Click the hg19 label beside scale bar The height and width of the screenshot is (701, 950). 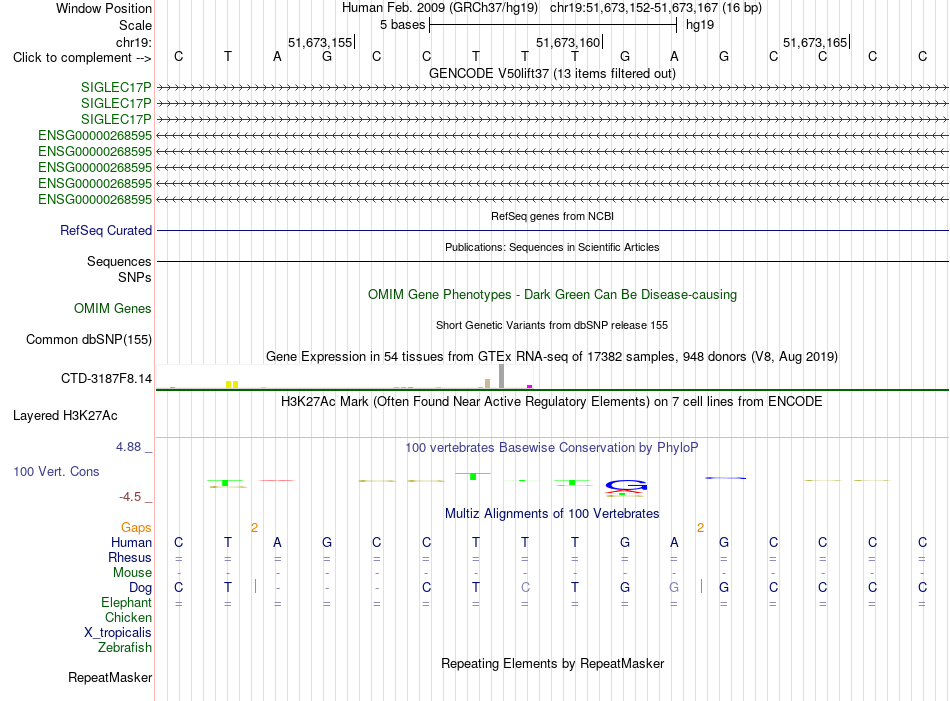[x=700, y=25]
